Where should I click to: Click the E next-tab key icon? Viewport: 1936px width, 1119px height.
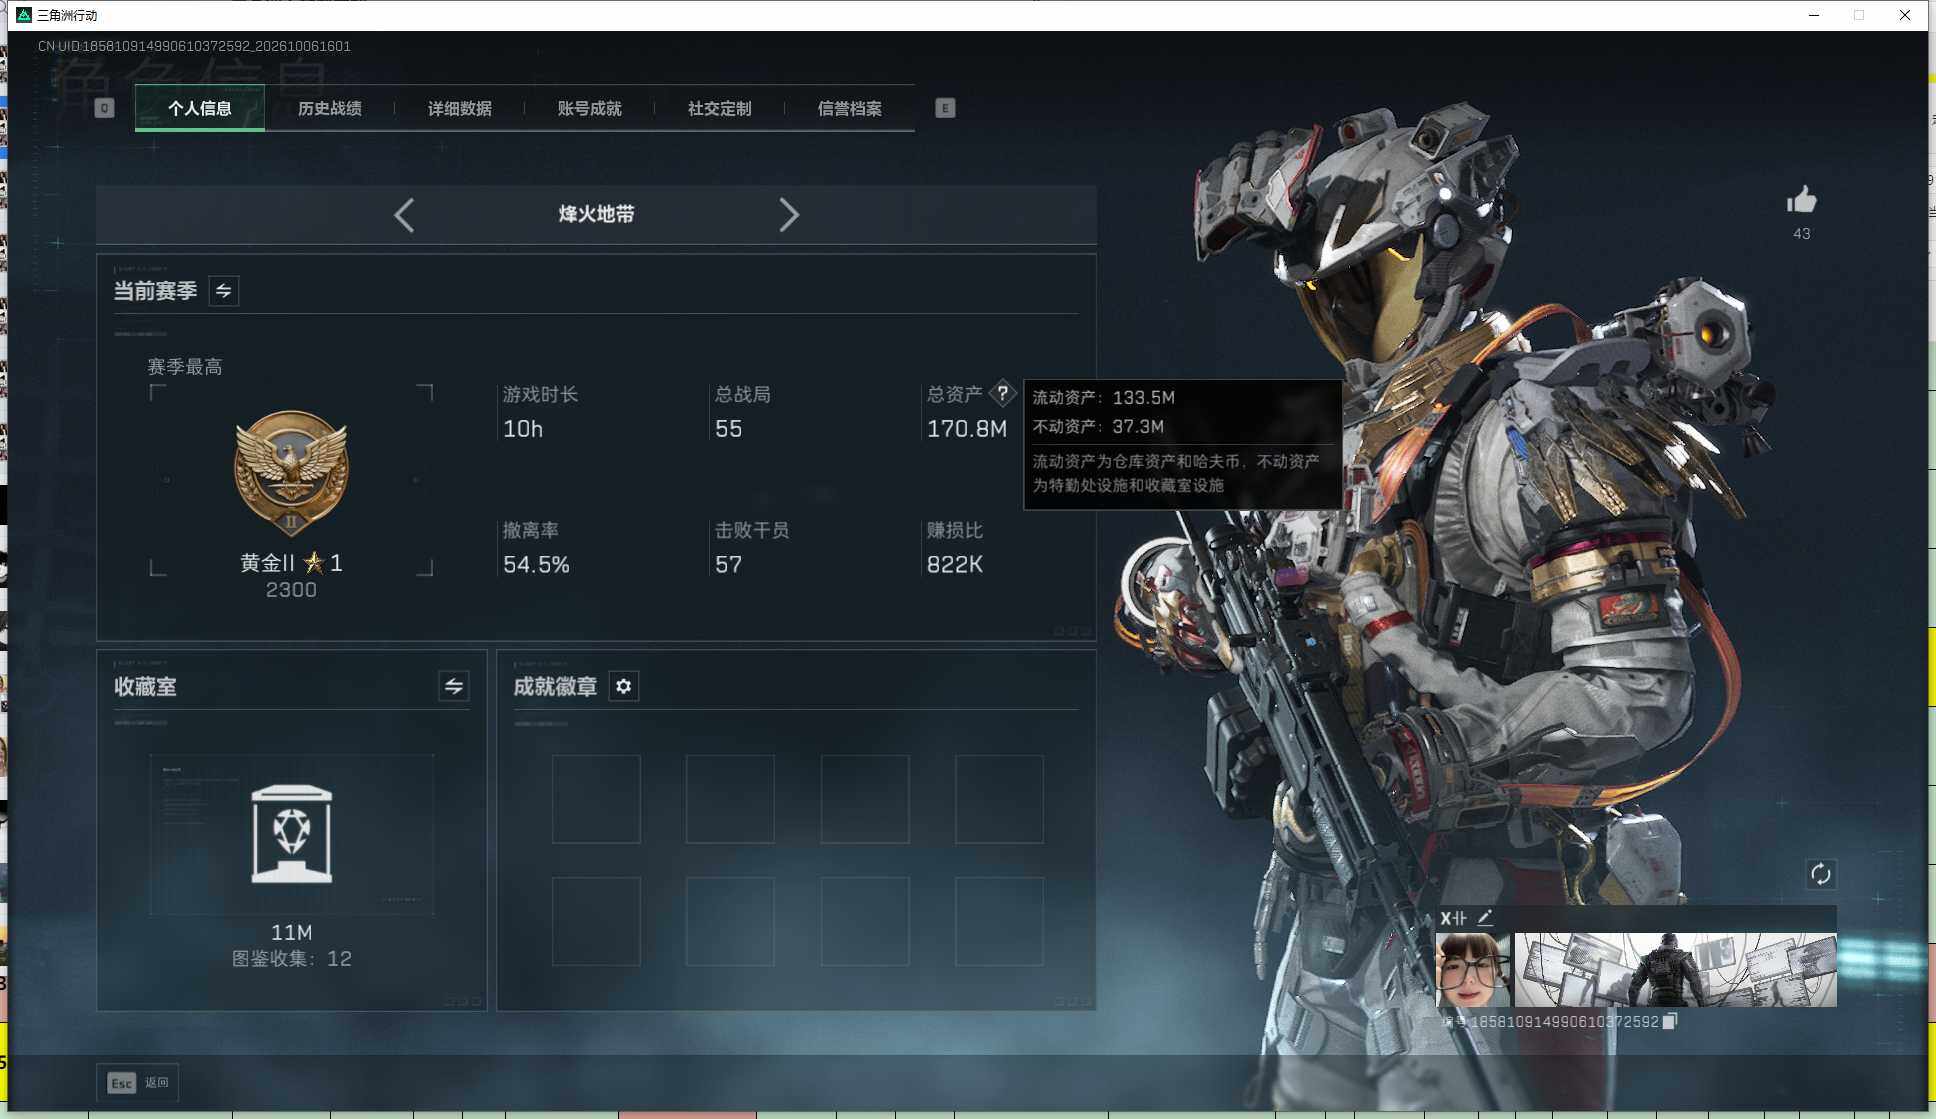click(x=945, y=108)
